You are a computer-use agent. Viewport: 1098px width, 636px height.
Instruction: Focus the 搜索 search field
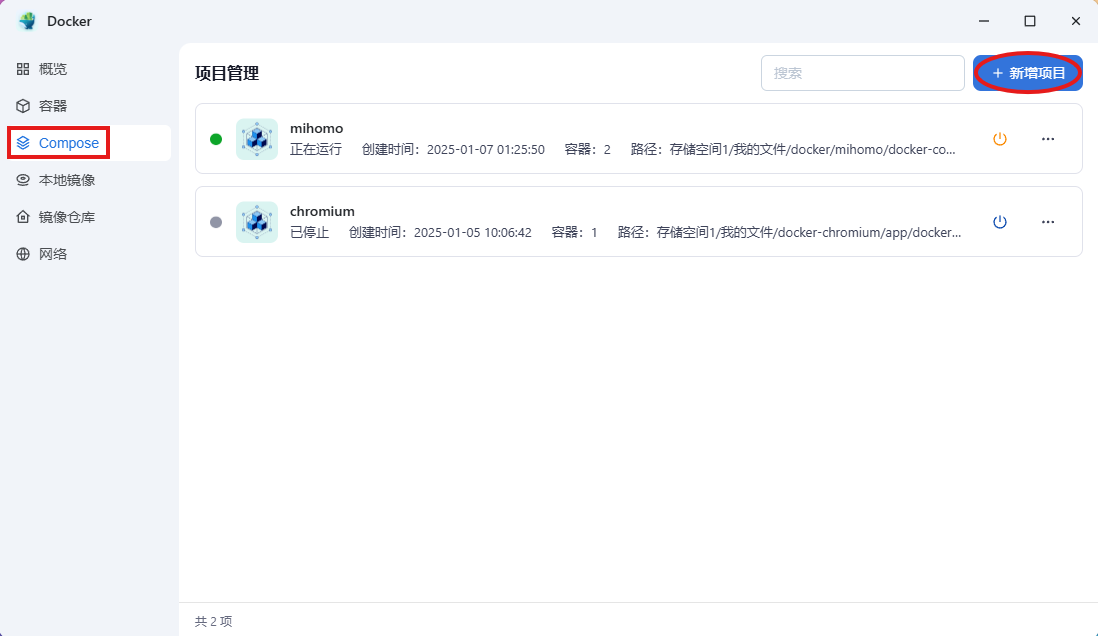pyautogui.click(x=863, y=73)
